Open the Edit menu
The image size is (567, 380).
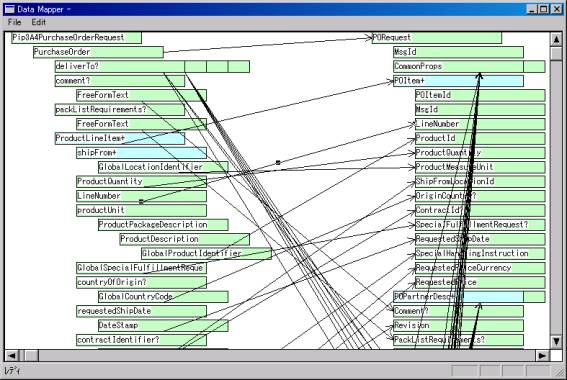coord(38,22)
